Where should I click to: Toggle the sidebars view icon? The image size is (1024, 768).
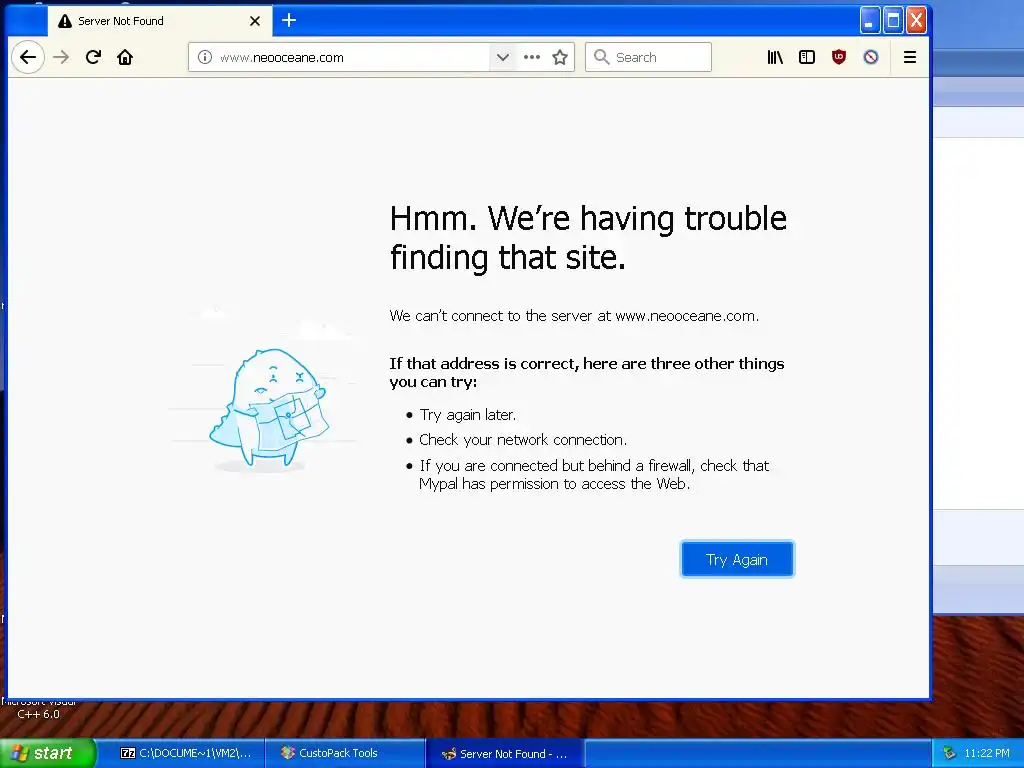[807, 57]
